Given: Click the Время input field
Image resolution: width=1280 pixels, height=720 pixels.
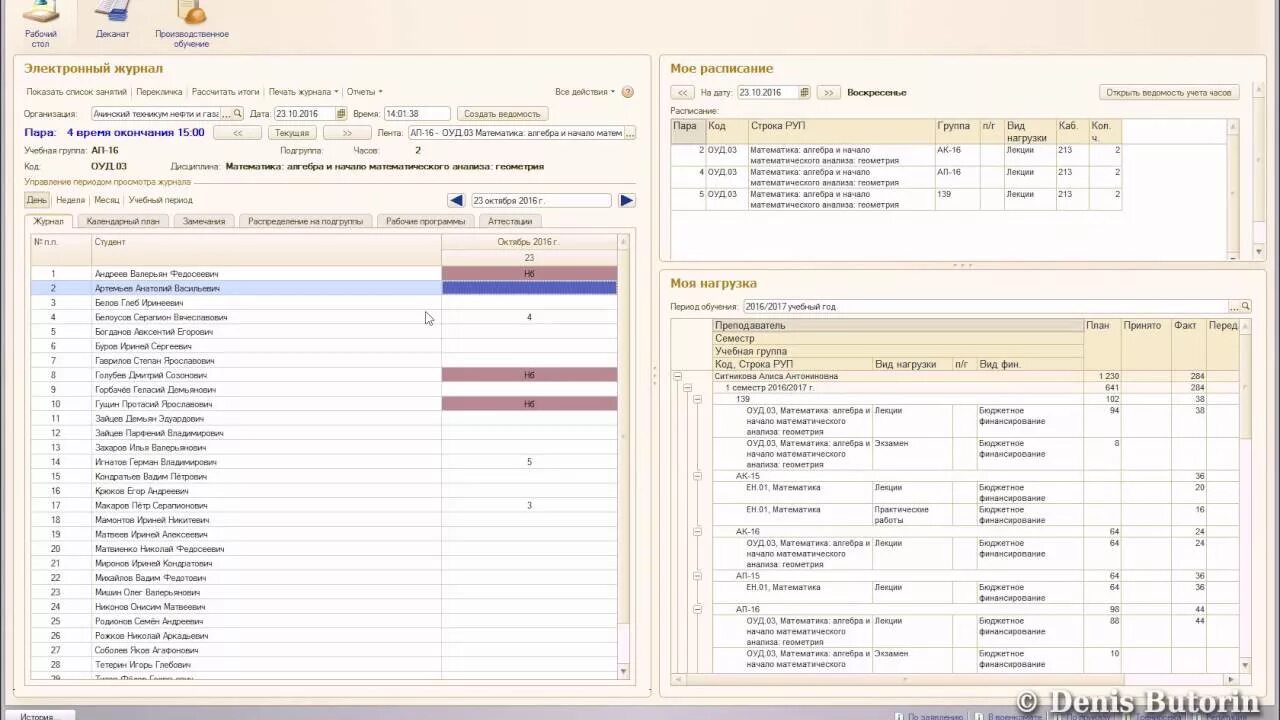Looking at the screenshot, I should click(417, 114).
